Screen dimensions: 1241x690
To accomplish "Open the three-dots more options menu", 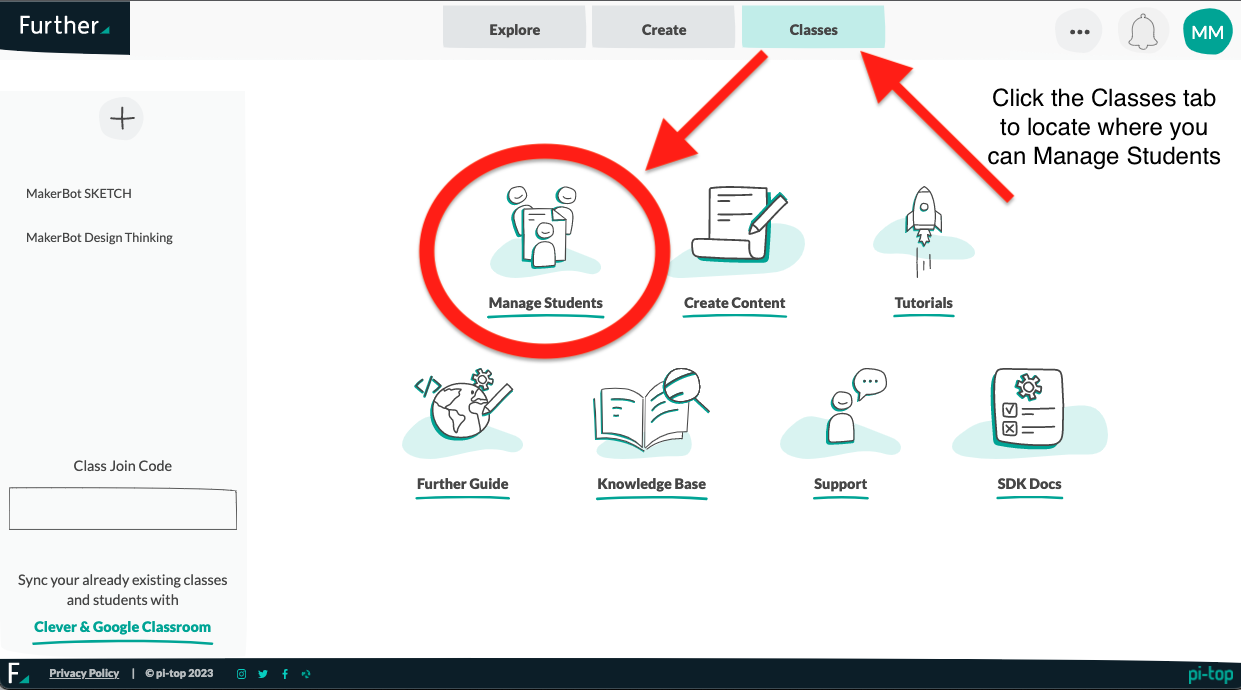I will pyautogui.click(x=1079, y=31).
